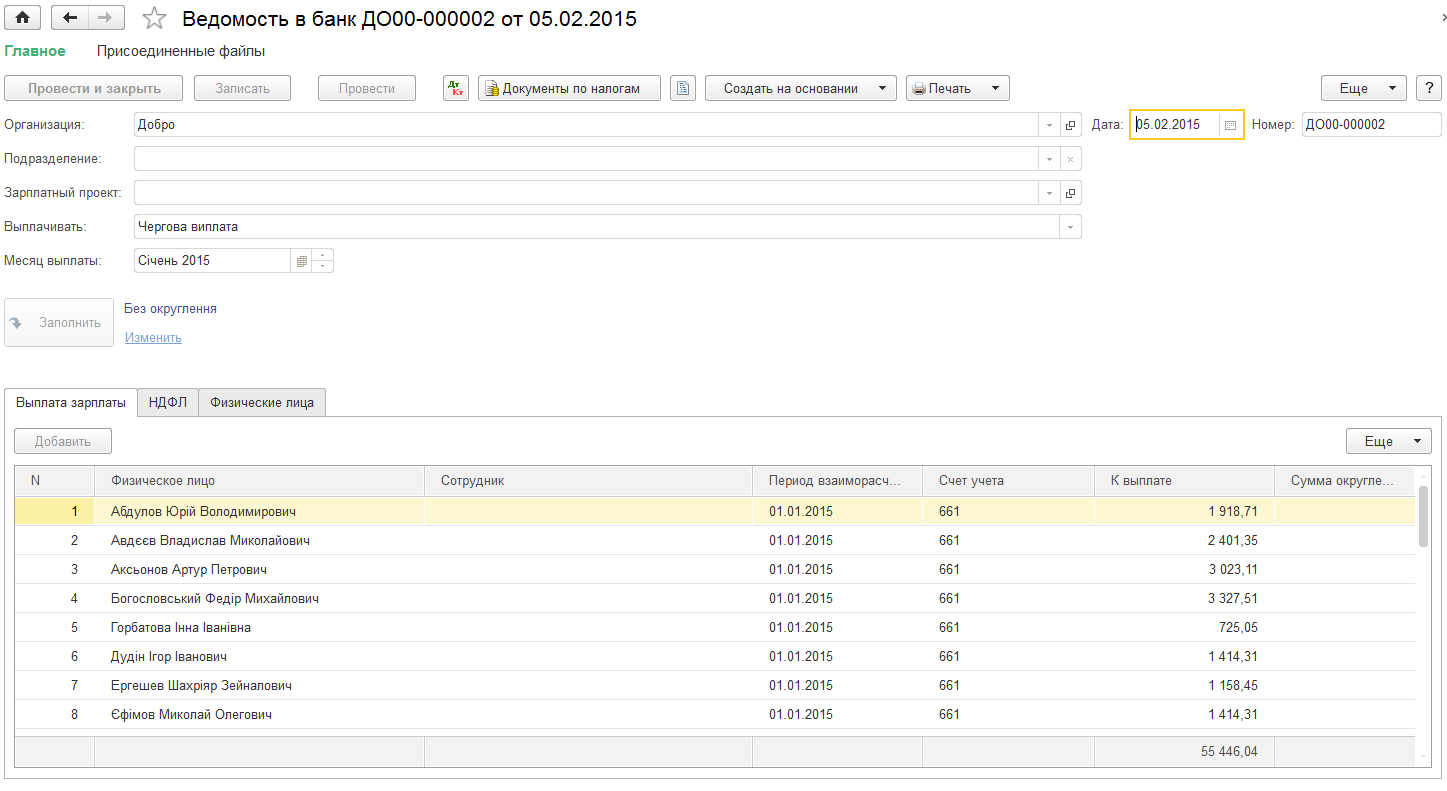
Task: Follow the Изменить link
Action: (153, 338)
